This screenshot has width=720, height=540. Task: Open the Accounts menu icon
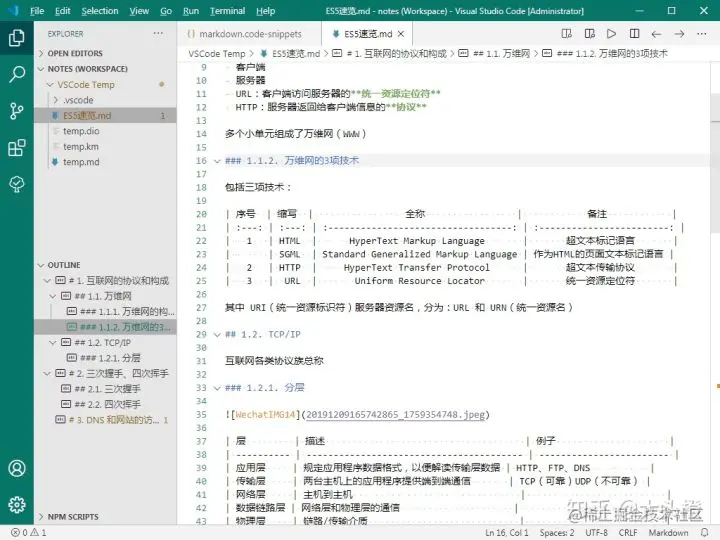[17, 468]
